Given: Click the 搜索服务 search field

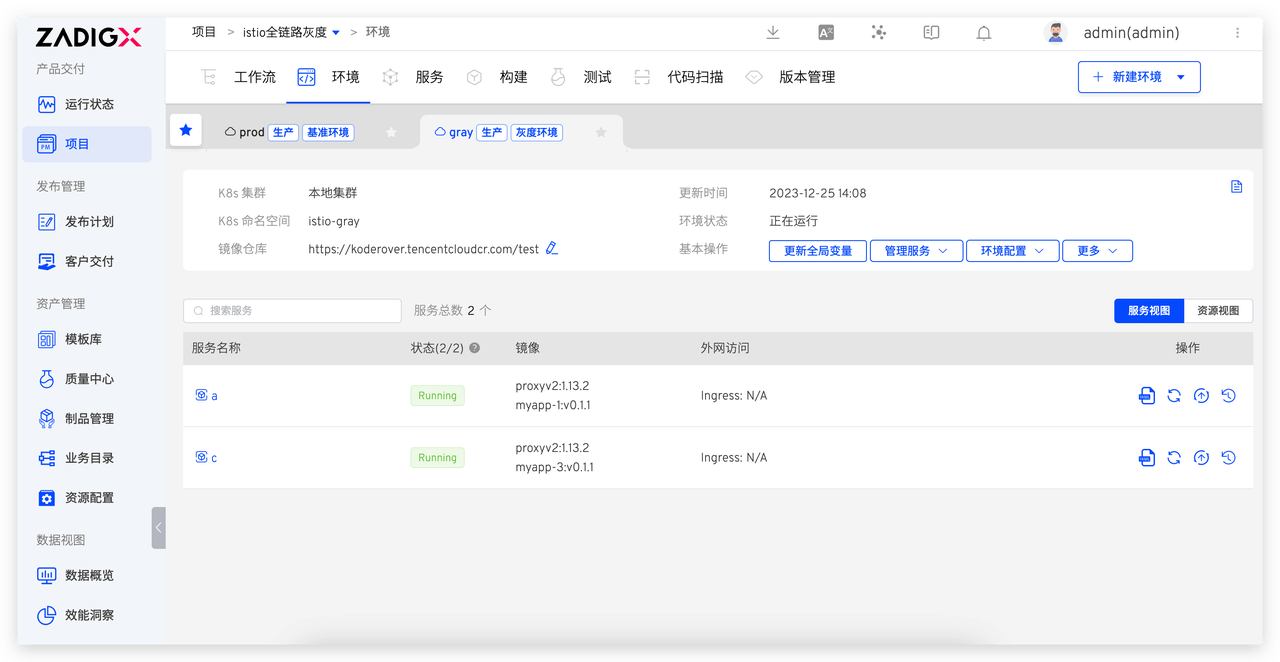Looking at the screenshot, I should point(300,311).
